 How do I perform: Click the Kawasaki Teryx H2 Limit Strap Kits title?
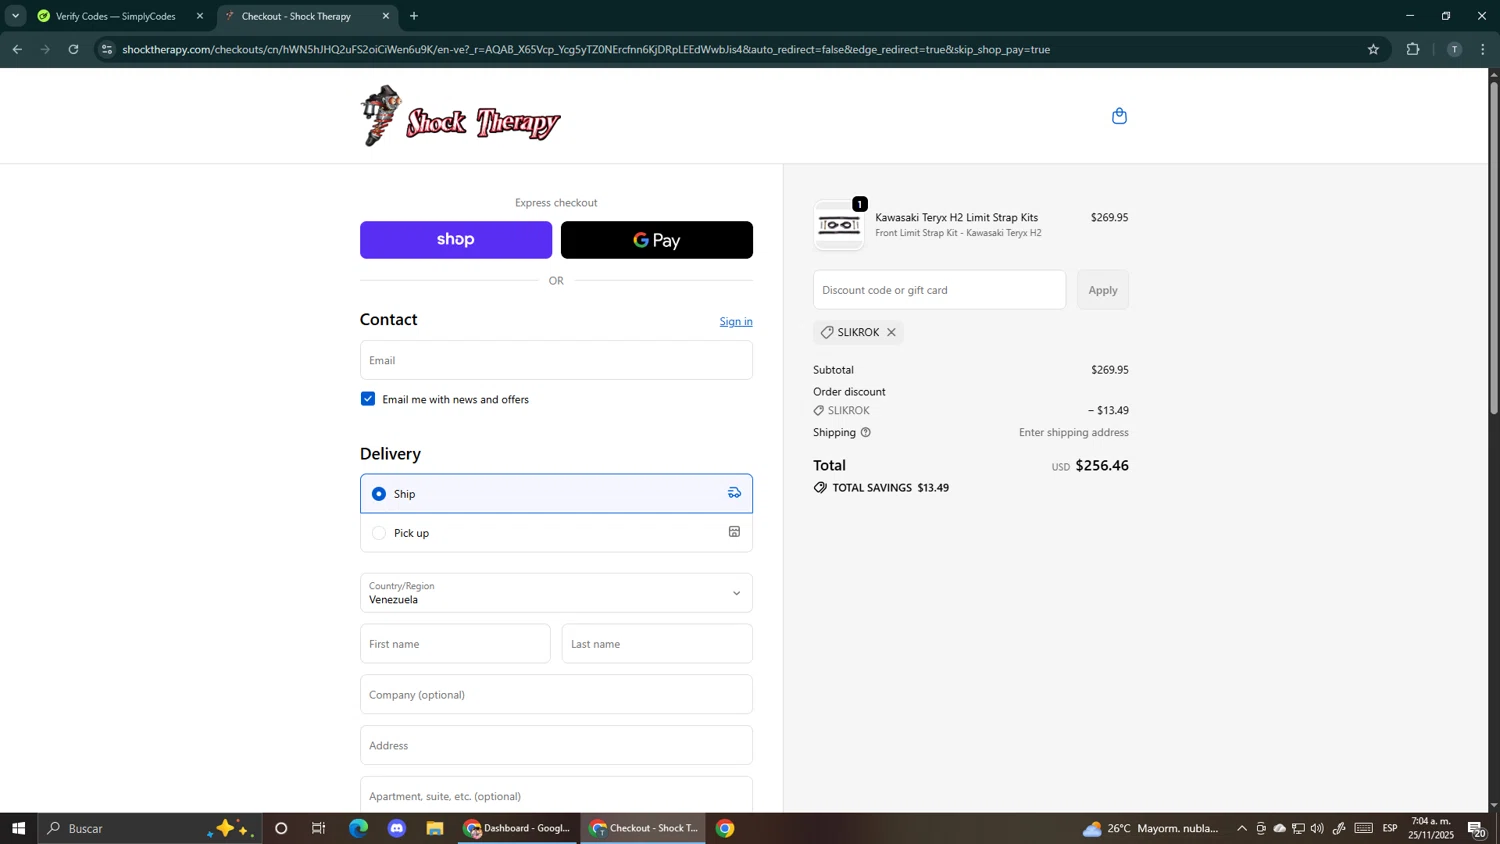[x=957, y=218]
